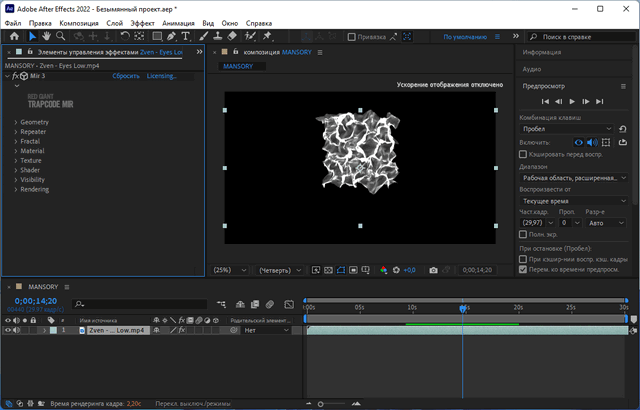Click the Home icon in toolbar
The width and height of the screenshot is (640, 410).
coord(12,36)
